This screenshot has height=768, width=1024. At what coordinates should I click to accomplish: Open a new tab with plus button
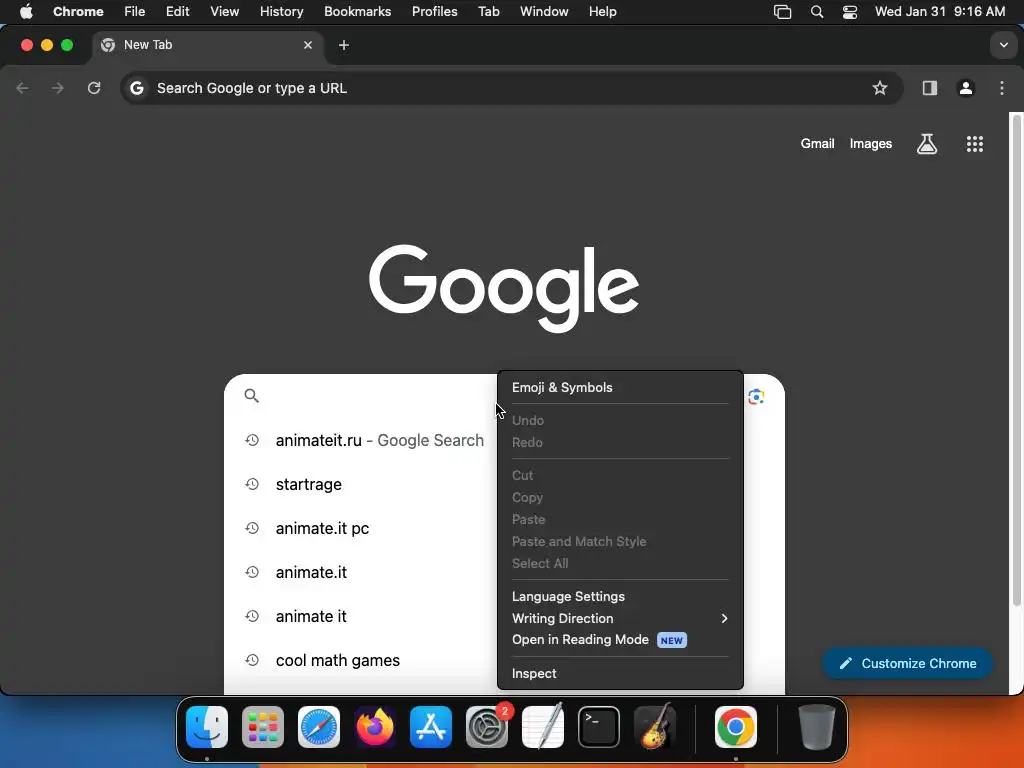344,45
